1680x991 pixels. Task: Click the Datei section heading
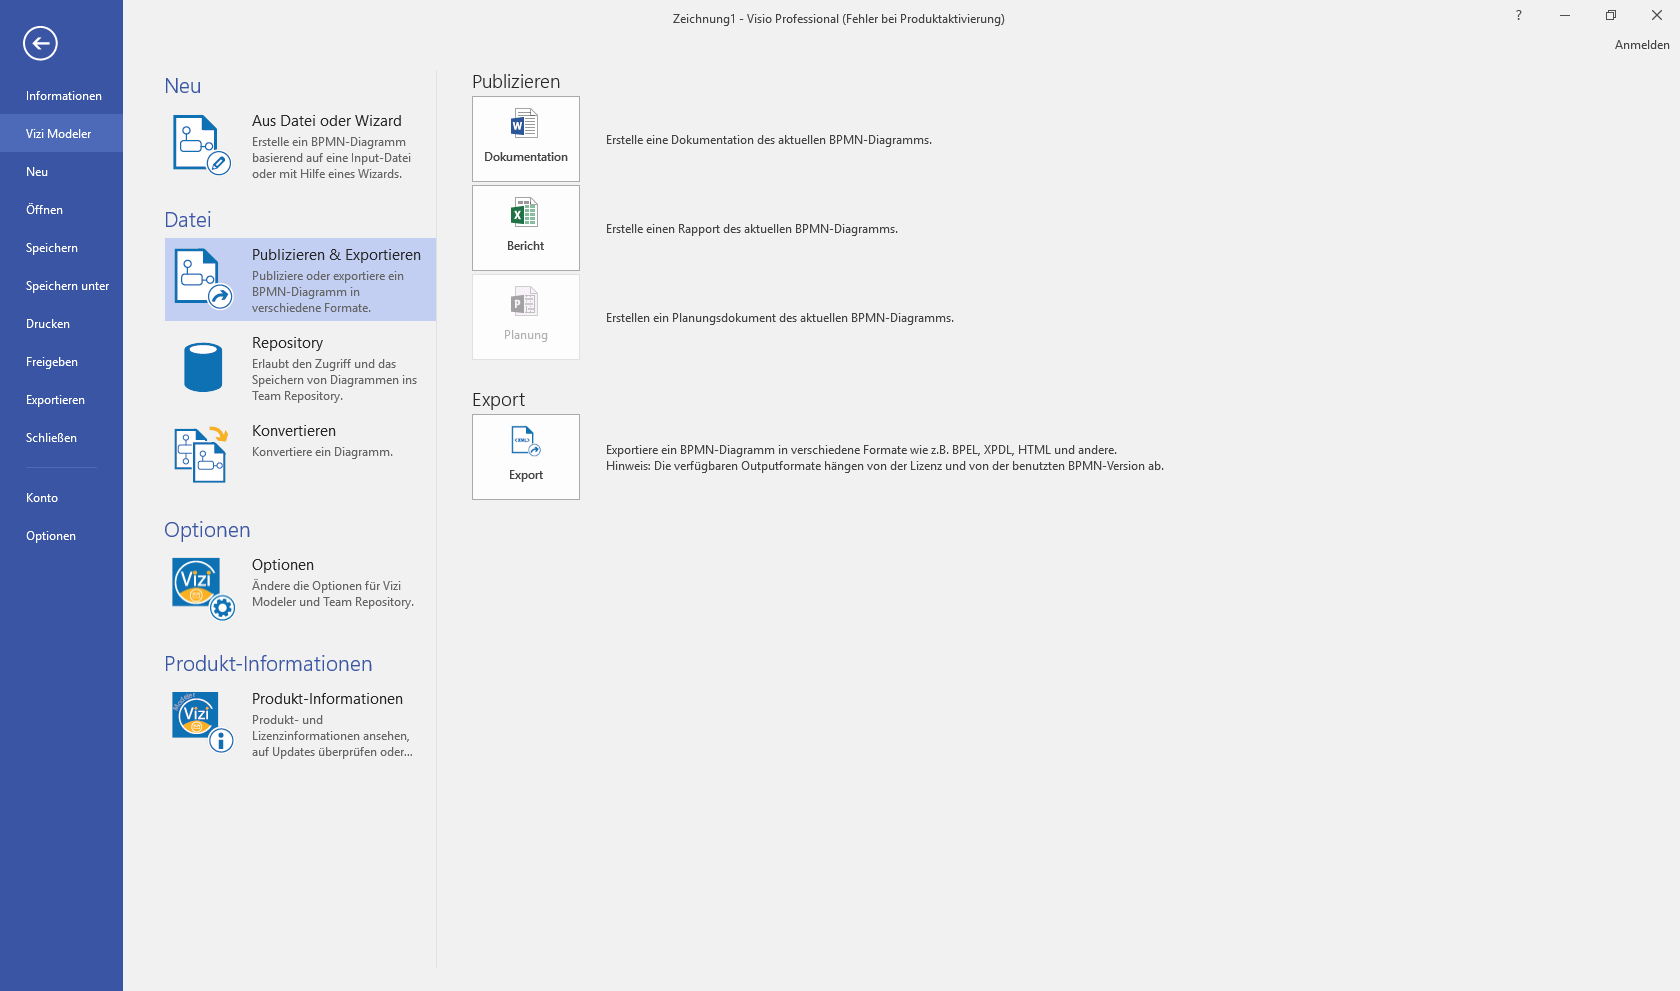(x=188, y=220)
